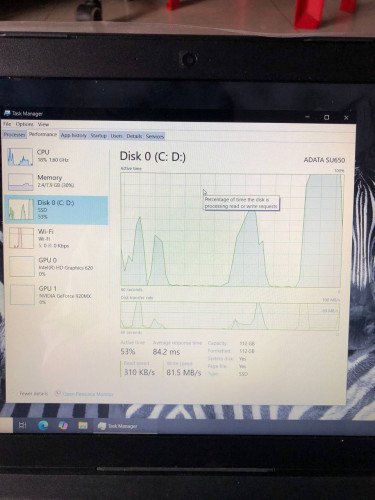The image size is (375, 500).
Task: Select GPU 1 NVIDIA GeForce item
Action: 56,295
